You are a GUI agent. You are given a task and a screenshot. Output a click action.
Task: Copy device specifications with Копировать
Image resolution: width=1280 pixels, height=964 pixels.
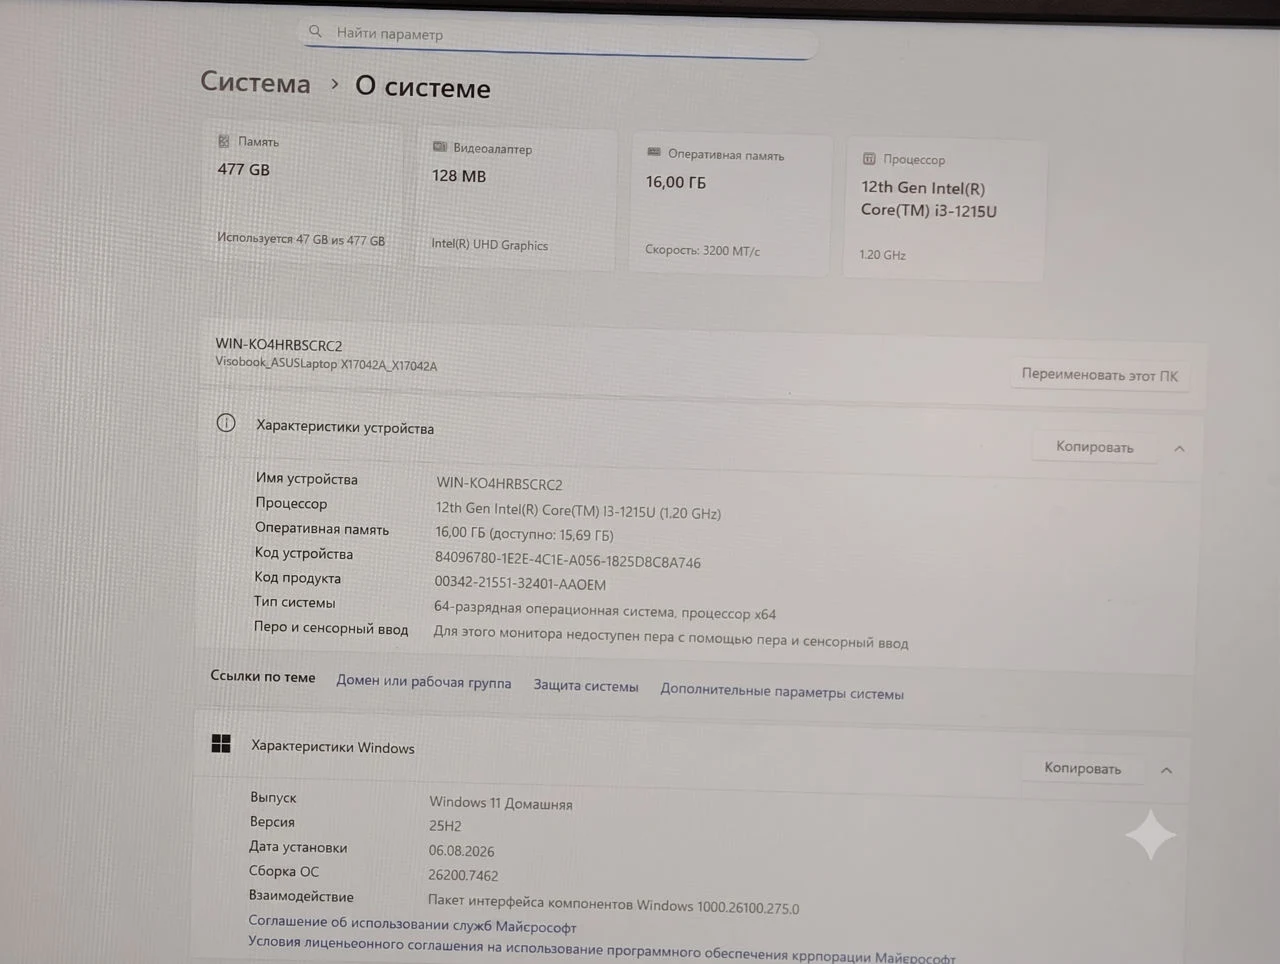[x=1095, y=447]
